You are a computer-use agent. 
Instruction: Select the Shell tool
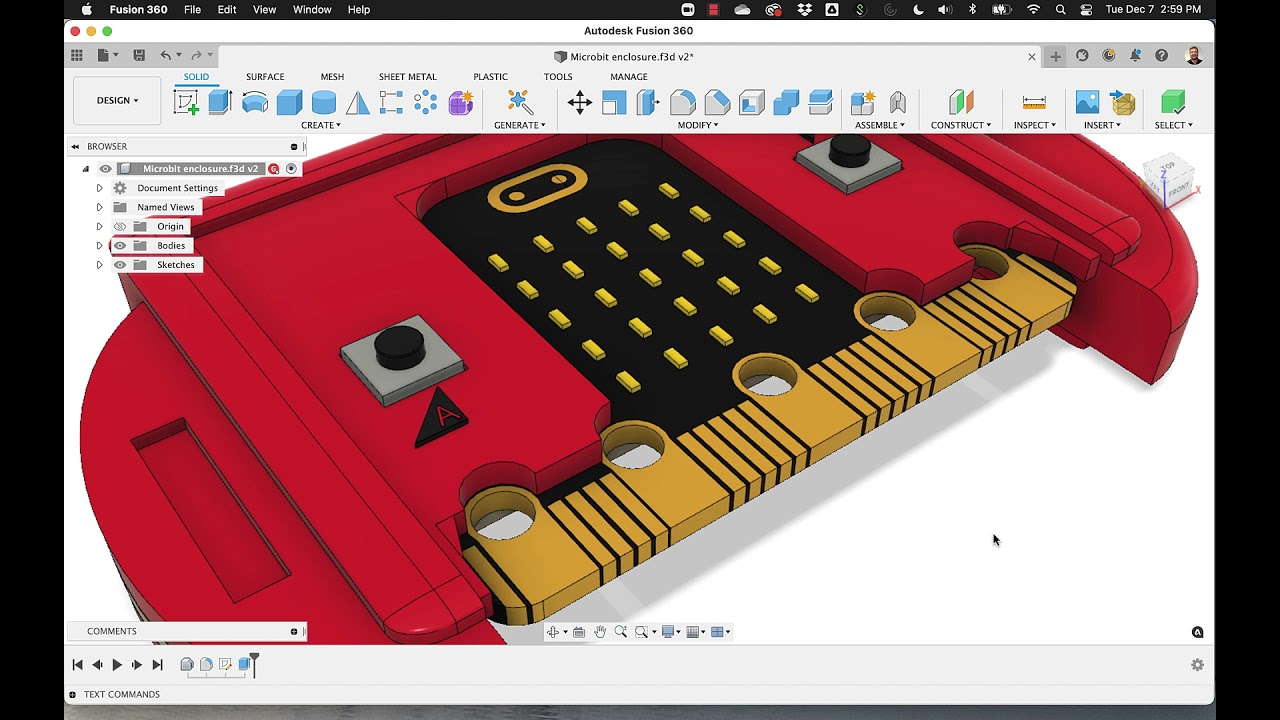click(752, 102)
